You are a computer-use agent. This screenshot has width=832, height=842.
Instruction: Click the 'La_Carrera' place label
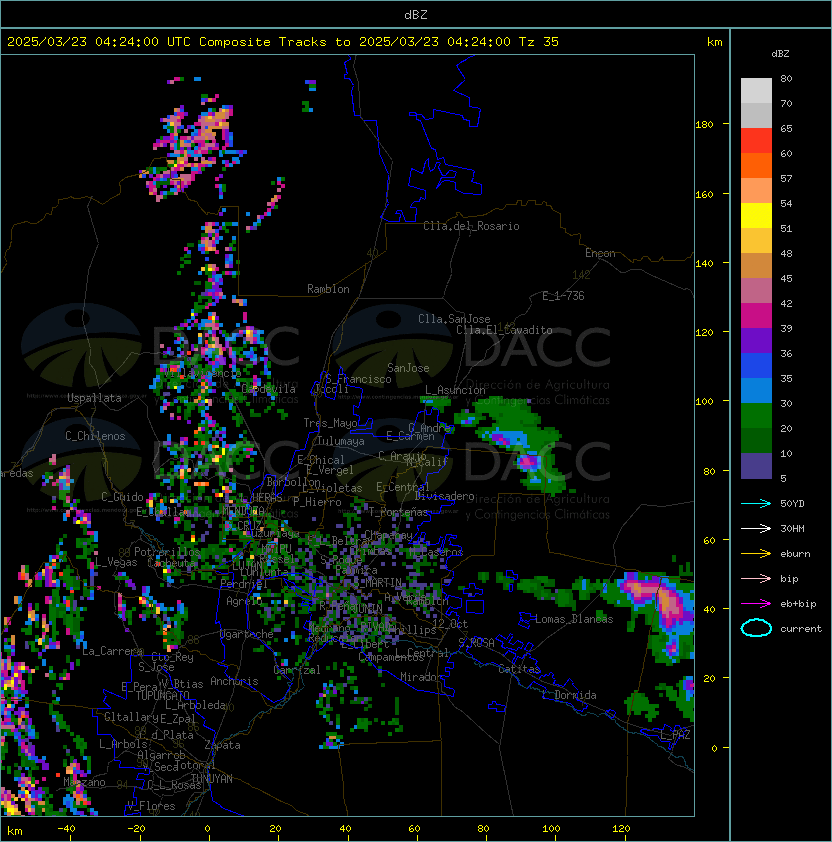112,651
